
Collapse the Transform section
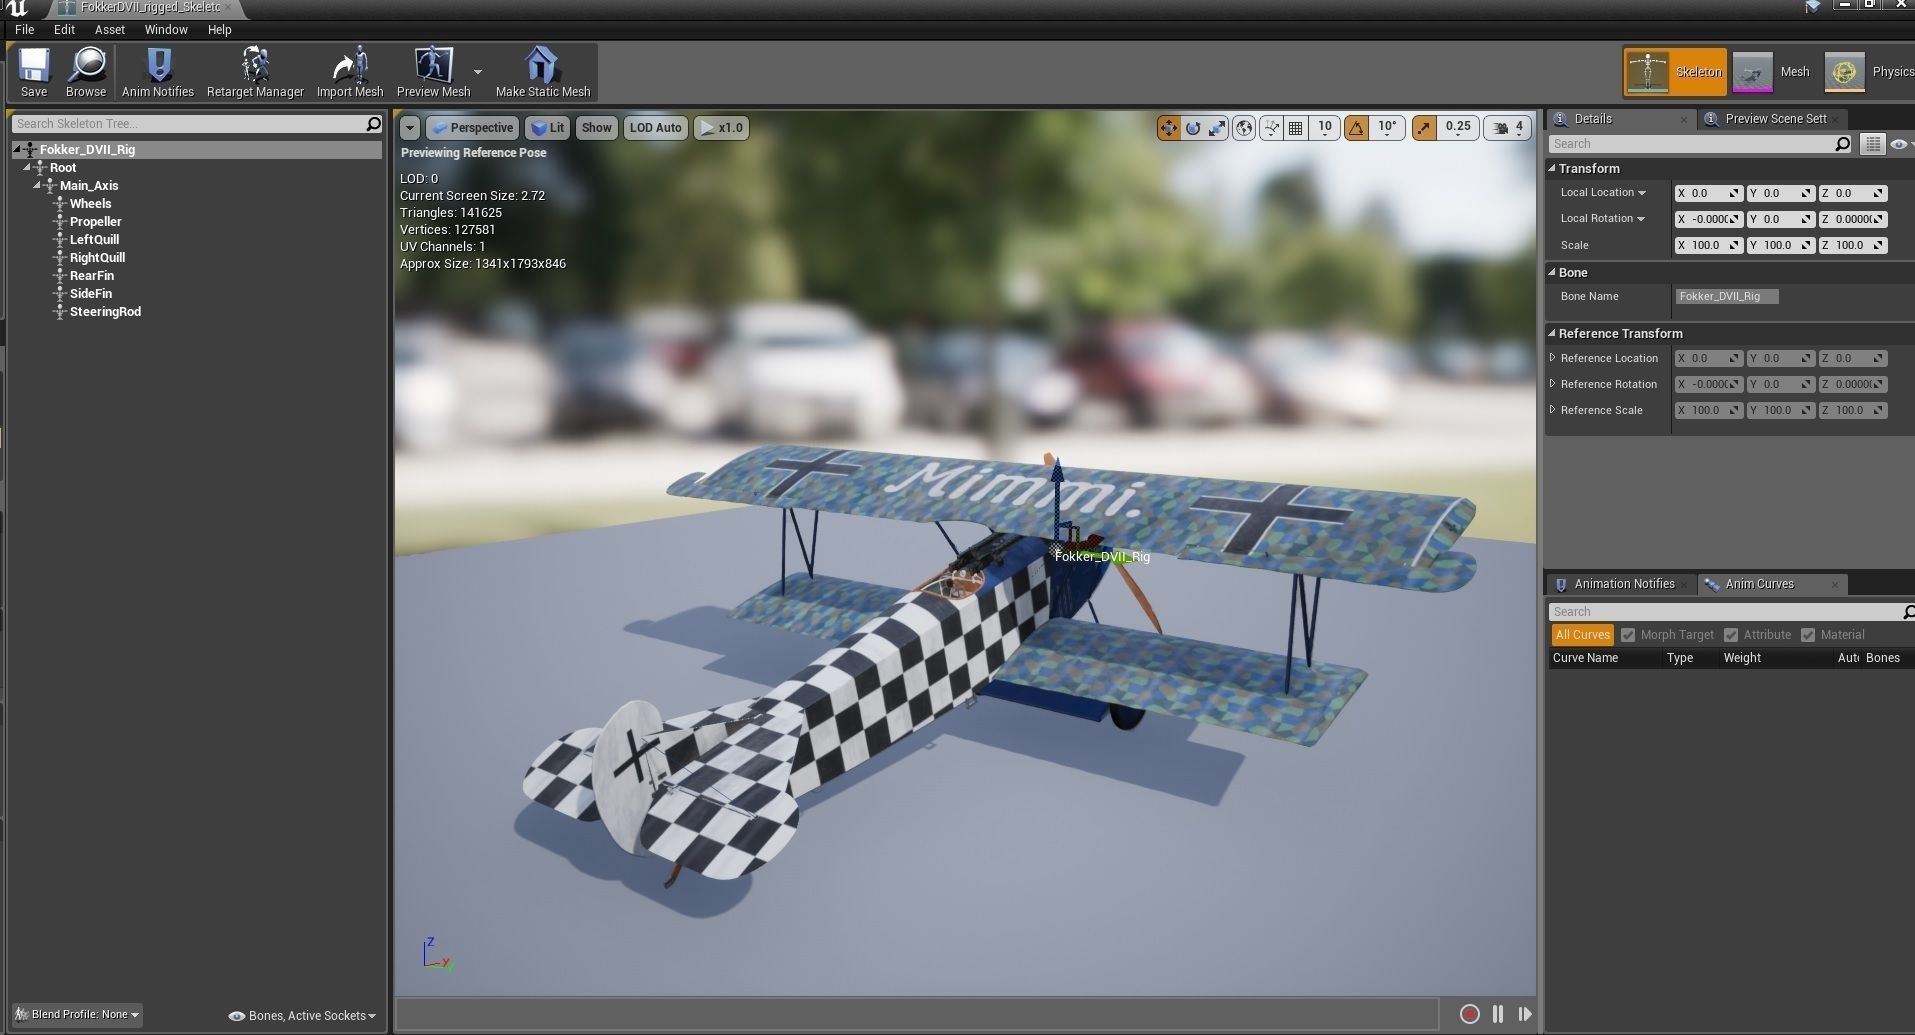click(x=1552, y=168)
